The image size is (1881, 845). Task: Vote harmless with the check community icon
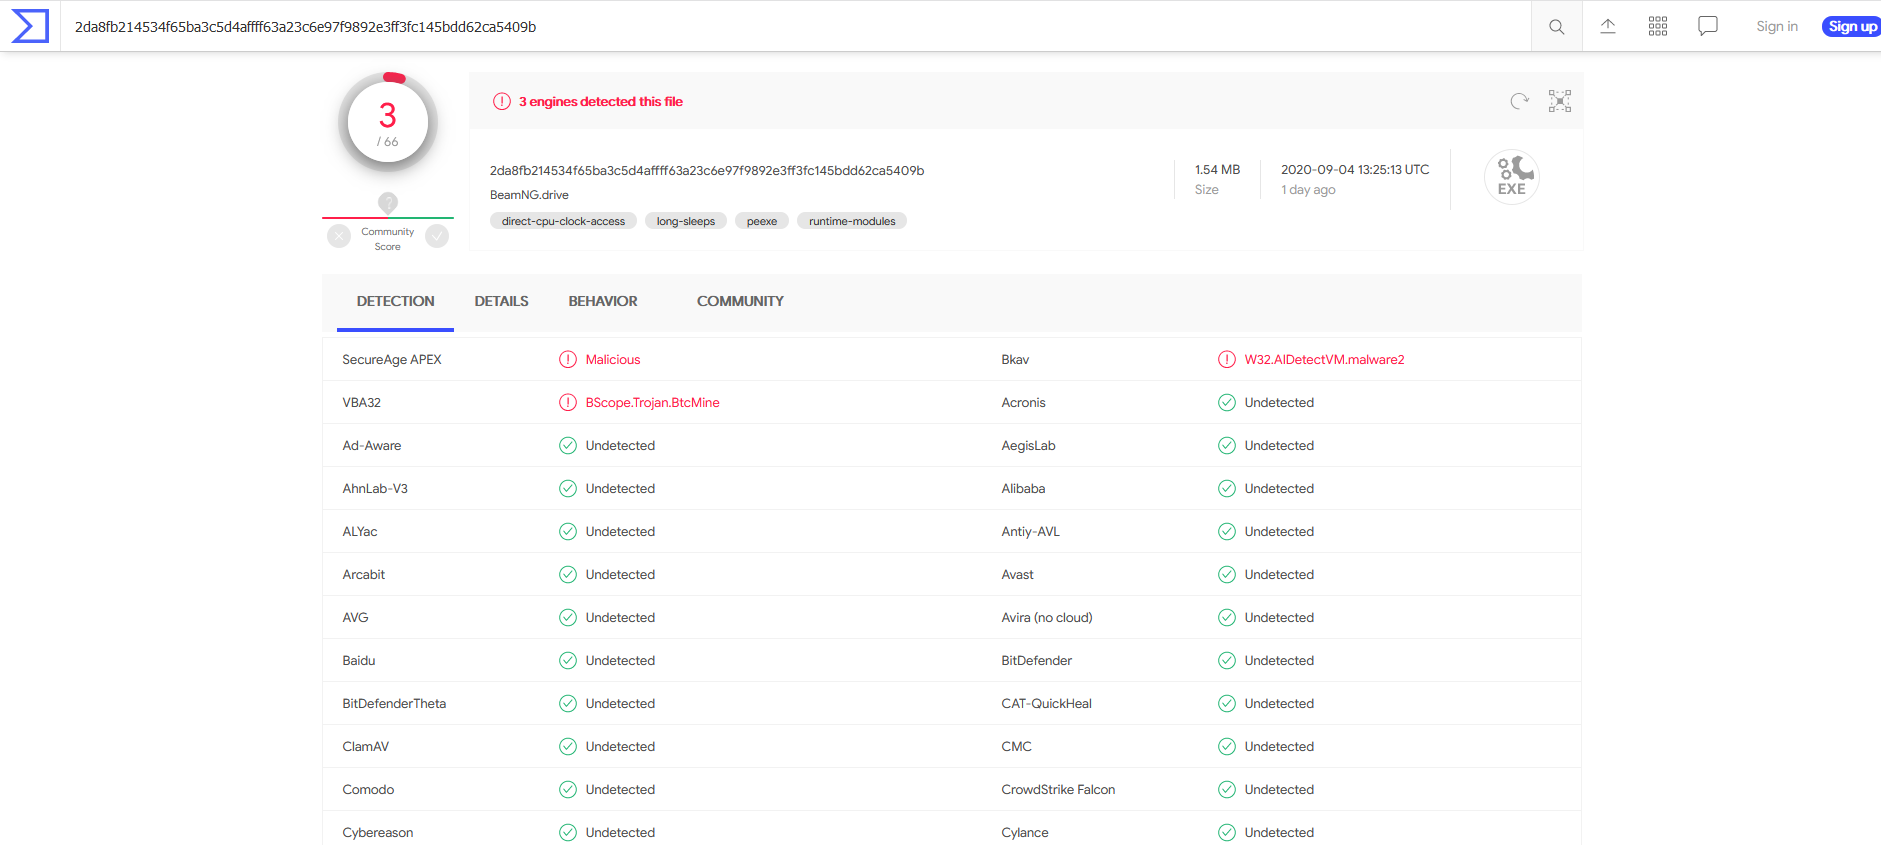(x=437, y=236)
